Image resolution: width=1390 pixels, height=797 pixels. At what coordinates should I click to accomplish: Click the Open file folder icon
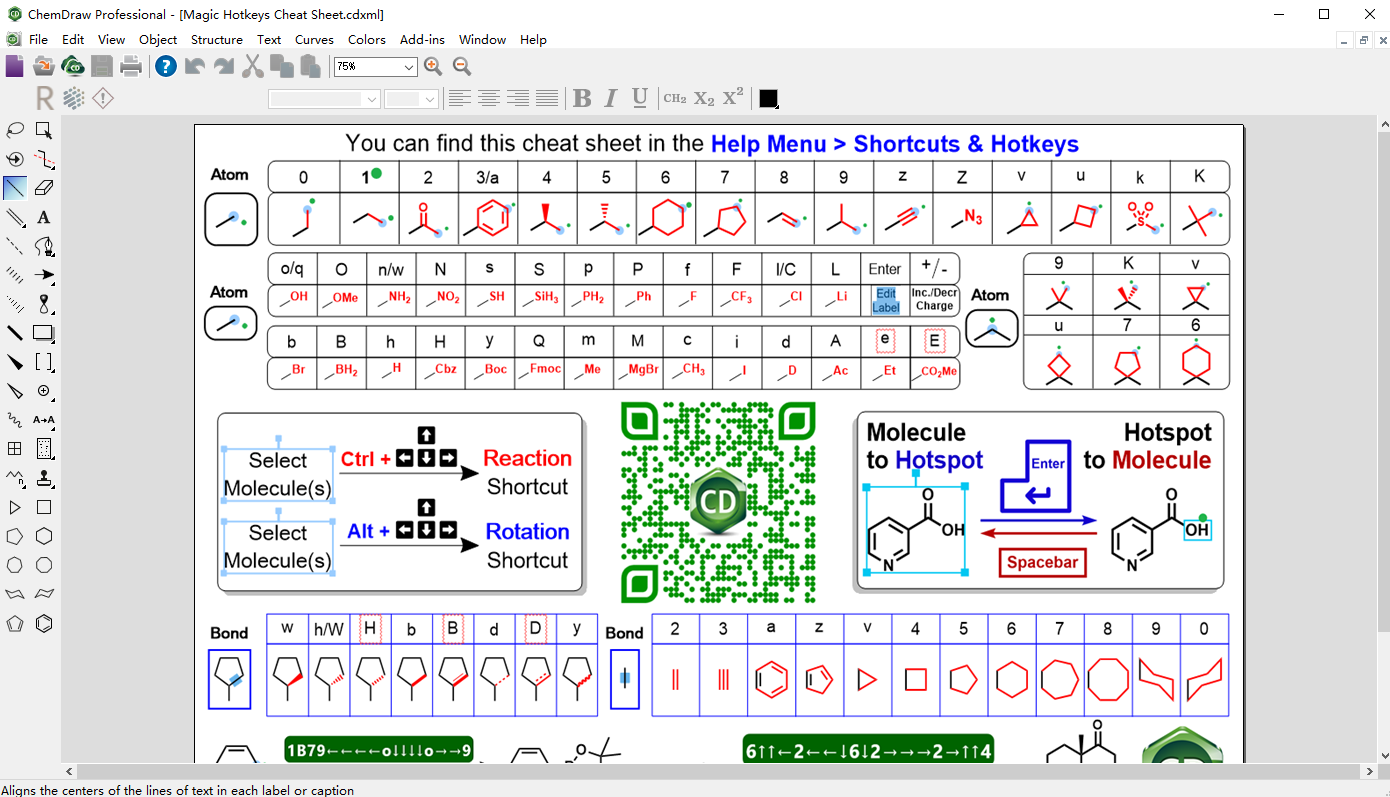pos(43,66)
